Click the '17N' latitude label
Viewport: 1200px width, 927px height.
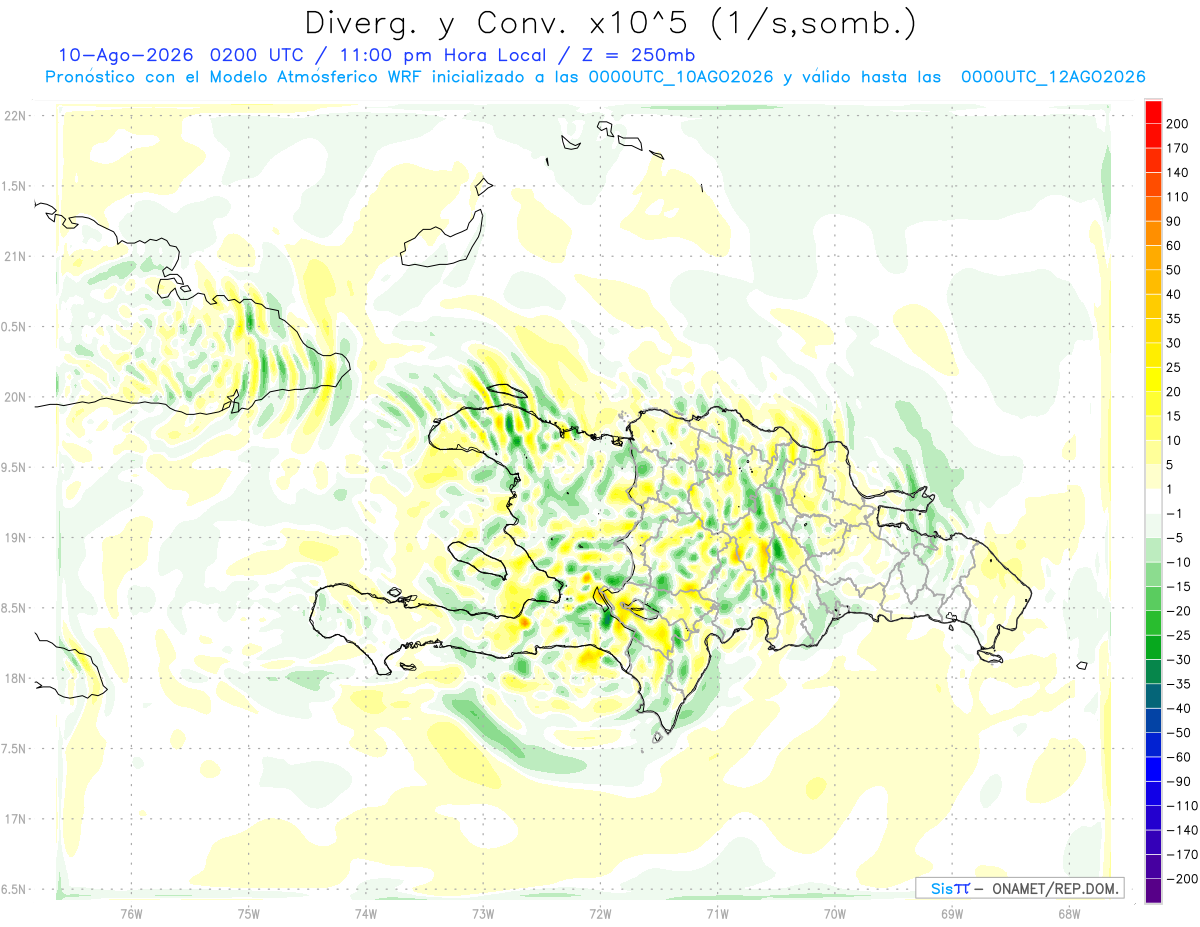15,819
